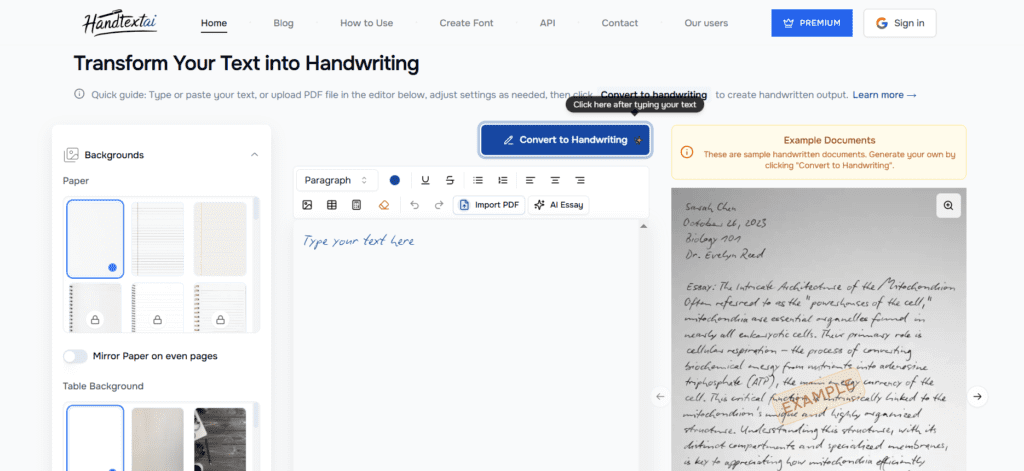
Task: Click the PREMIUM button
Action: pos(812,23)
